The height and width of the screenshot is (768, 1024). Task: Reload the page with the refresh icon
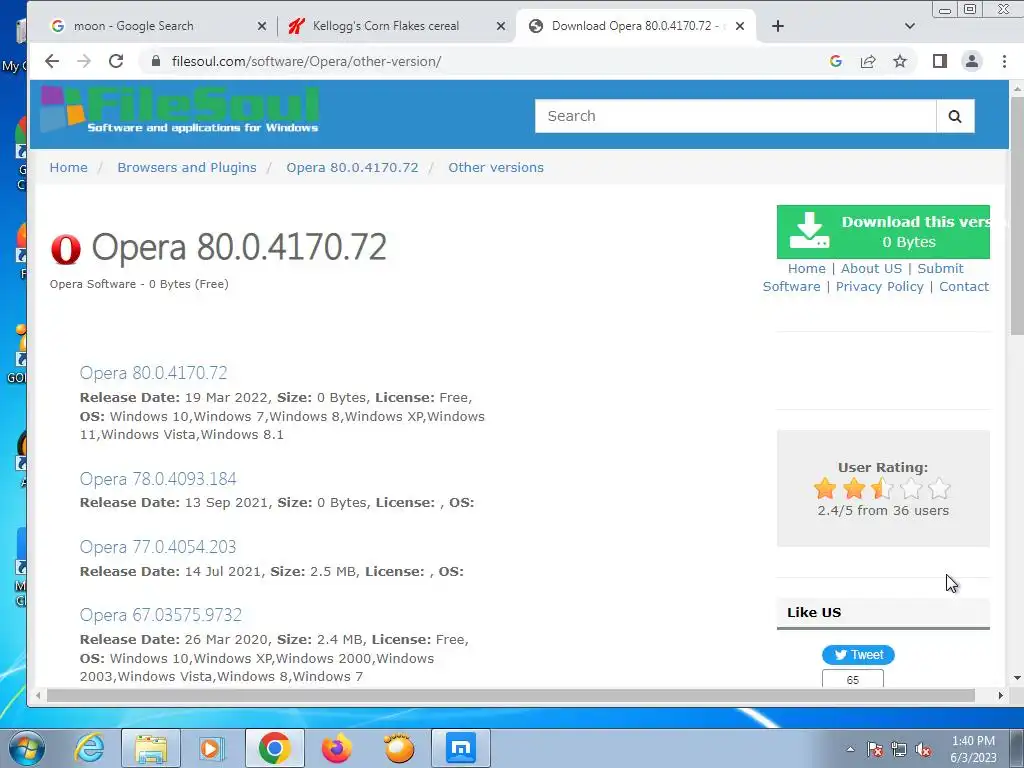(116, 61)
